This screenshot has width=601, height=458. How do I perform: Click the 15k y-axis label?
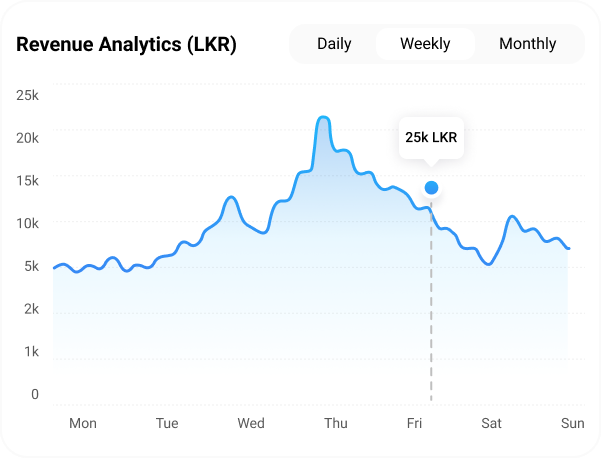pyautogui.click(x=28, y=180)
